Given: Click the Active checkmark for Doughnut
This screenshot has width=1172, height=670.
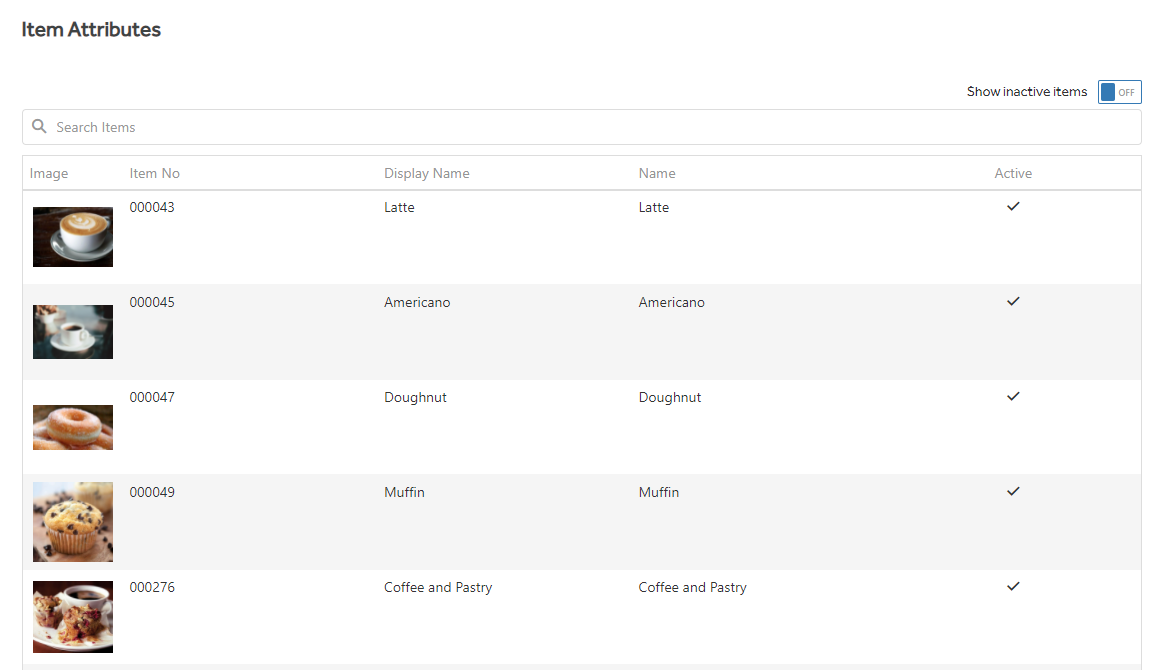Looking at the screenshot, I should pyautogui.click(x=1013, y=396).
